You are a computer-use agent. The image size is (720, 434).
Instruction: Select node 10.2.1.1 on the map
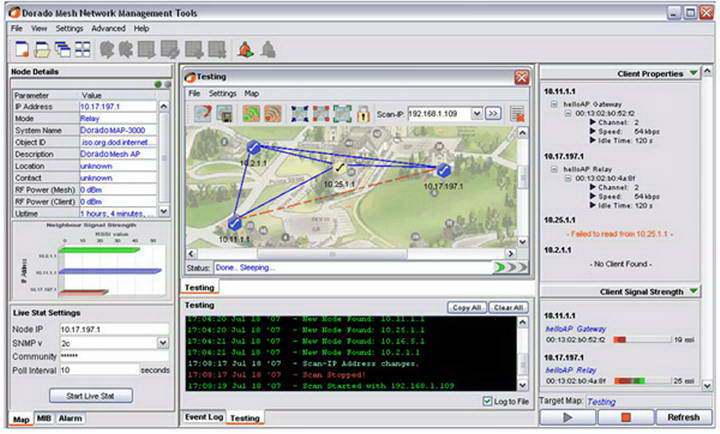pos(253,147)
